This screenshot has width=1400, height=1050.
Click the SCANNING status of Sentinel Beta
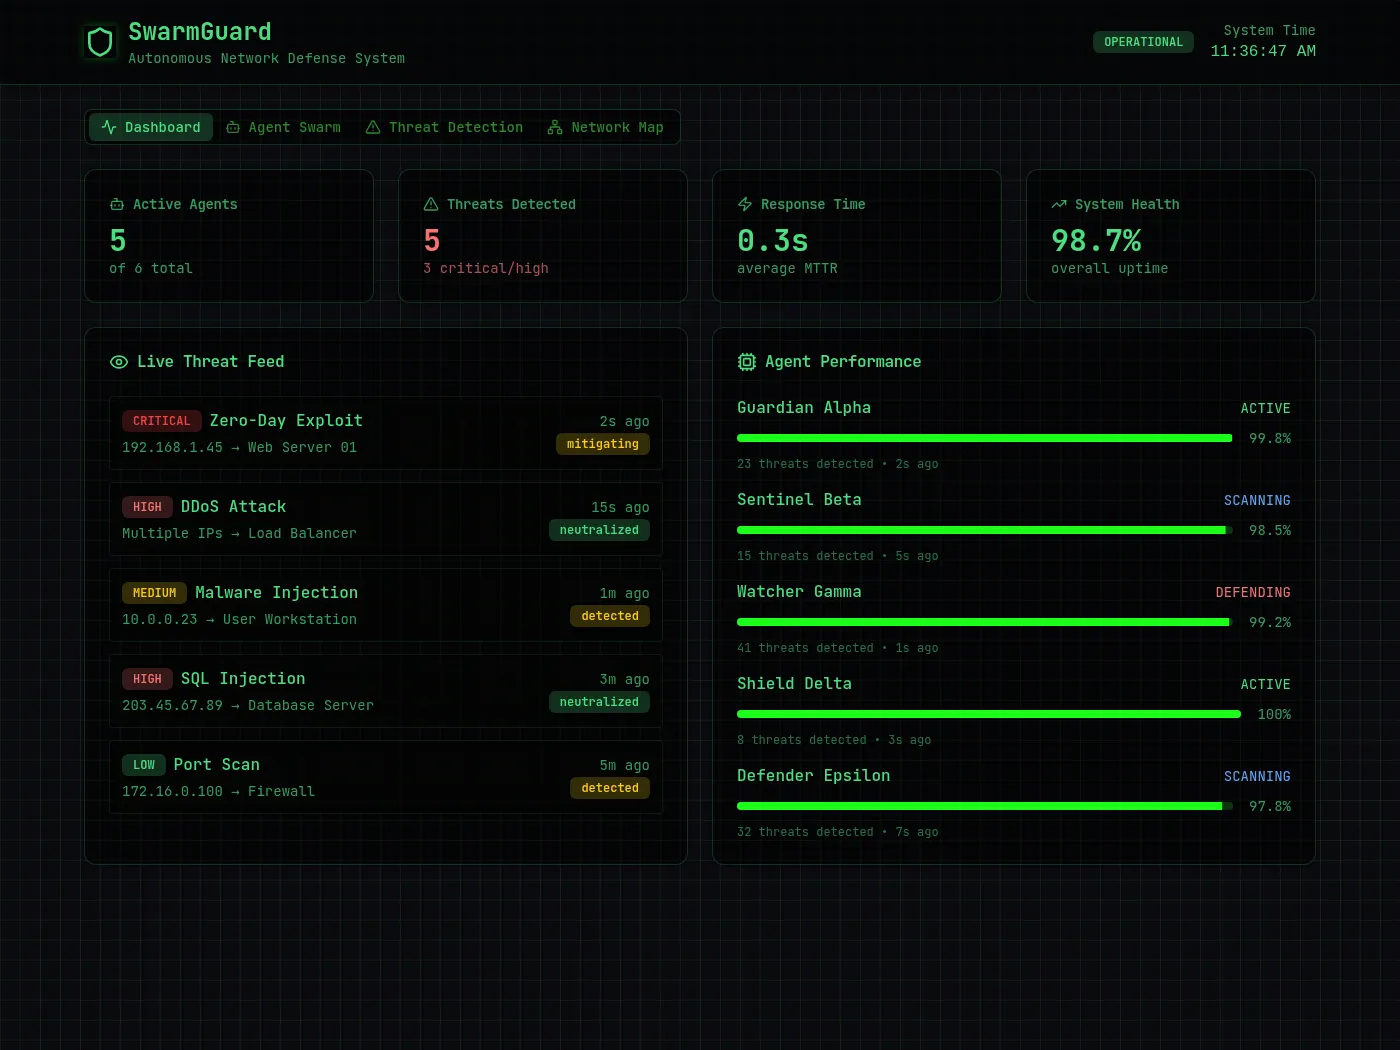coord(1257,501)
